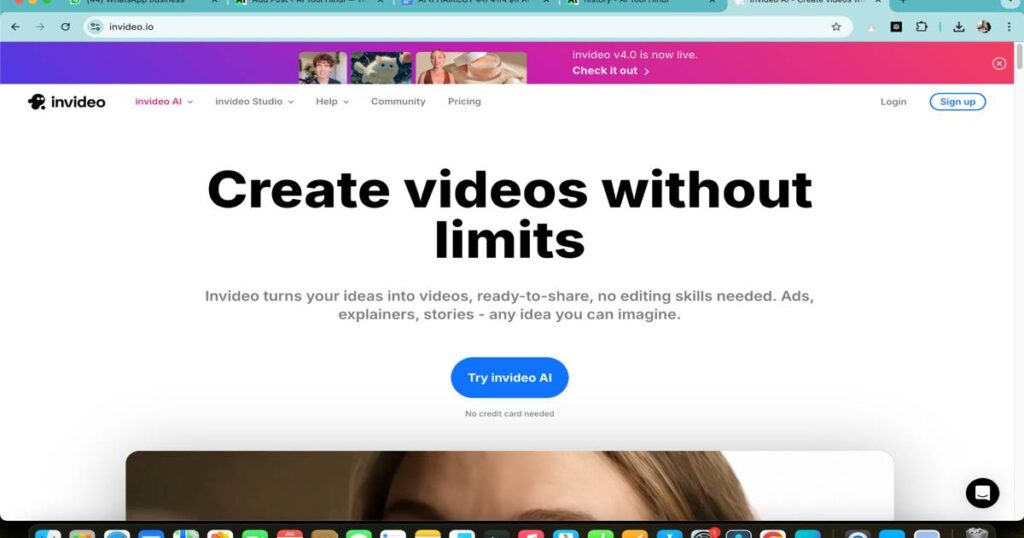Open the chat support bubble
Viewport: 1024px width, 538px height.
pyautogui.click(x=982, y=493)
